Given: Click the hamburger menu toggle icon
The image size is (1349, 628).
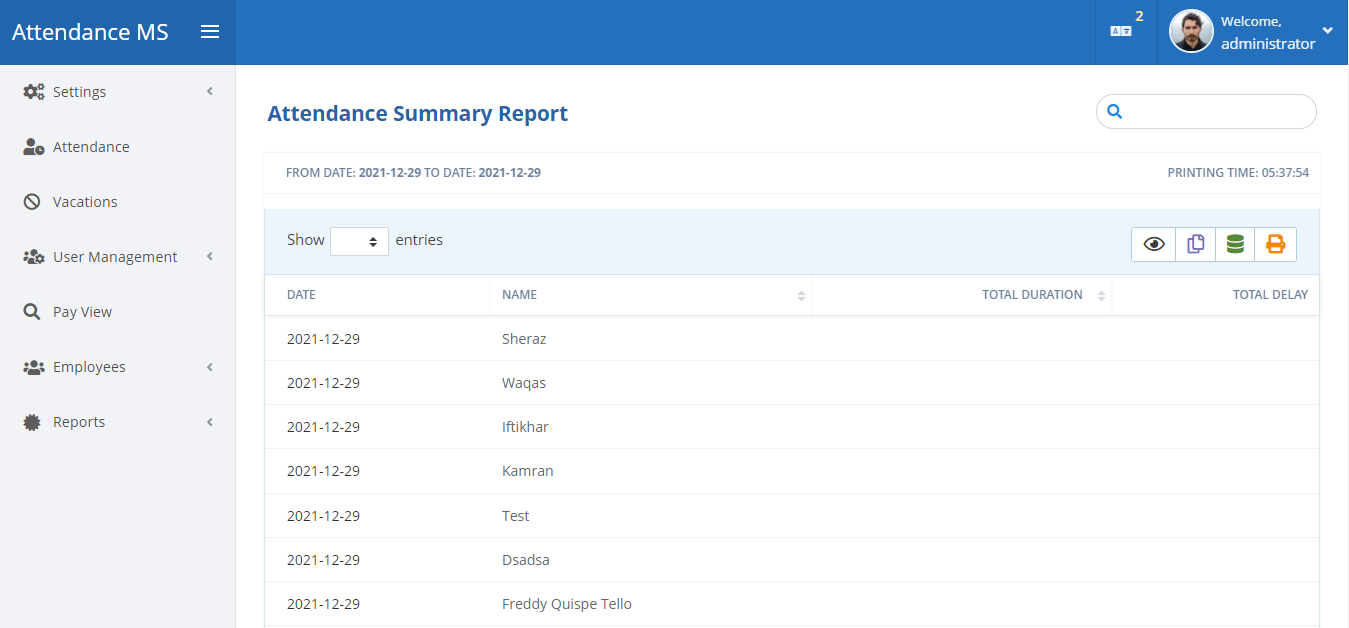Looking at the screenshot, I should point(210,32).
